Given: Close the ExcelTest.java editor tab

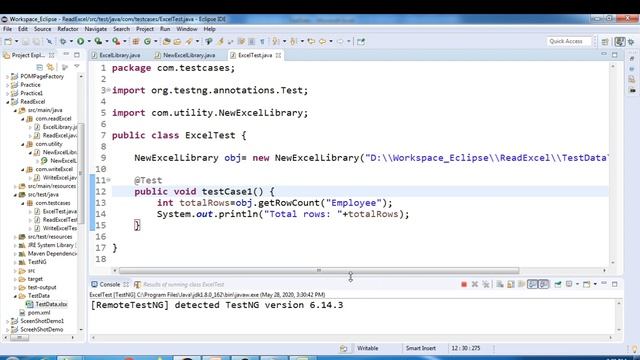Looking at the screenshot, I should pyautogui.click(x=278, y=55).
